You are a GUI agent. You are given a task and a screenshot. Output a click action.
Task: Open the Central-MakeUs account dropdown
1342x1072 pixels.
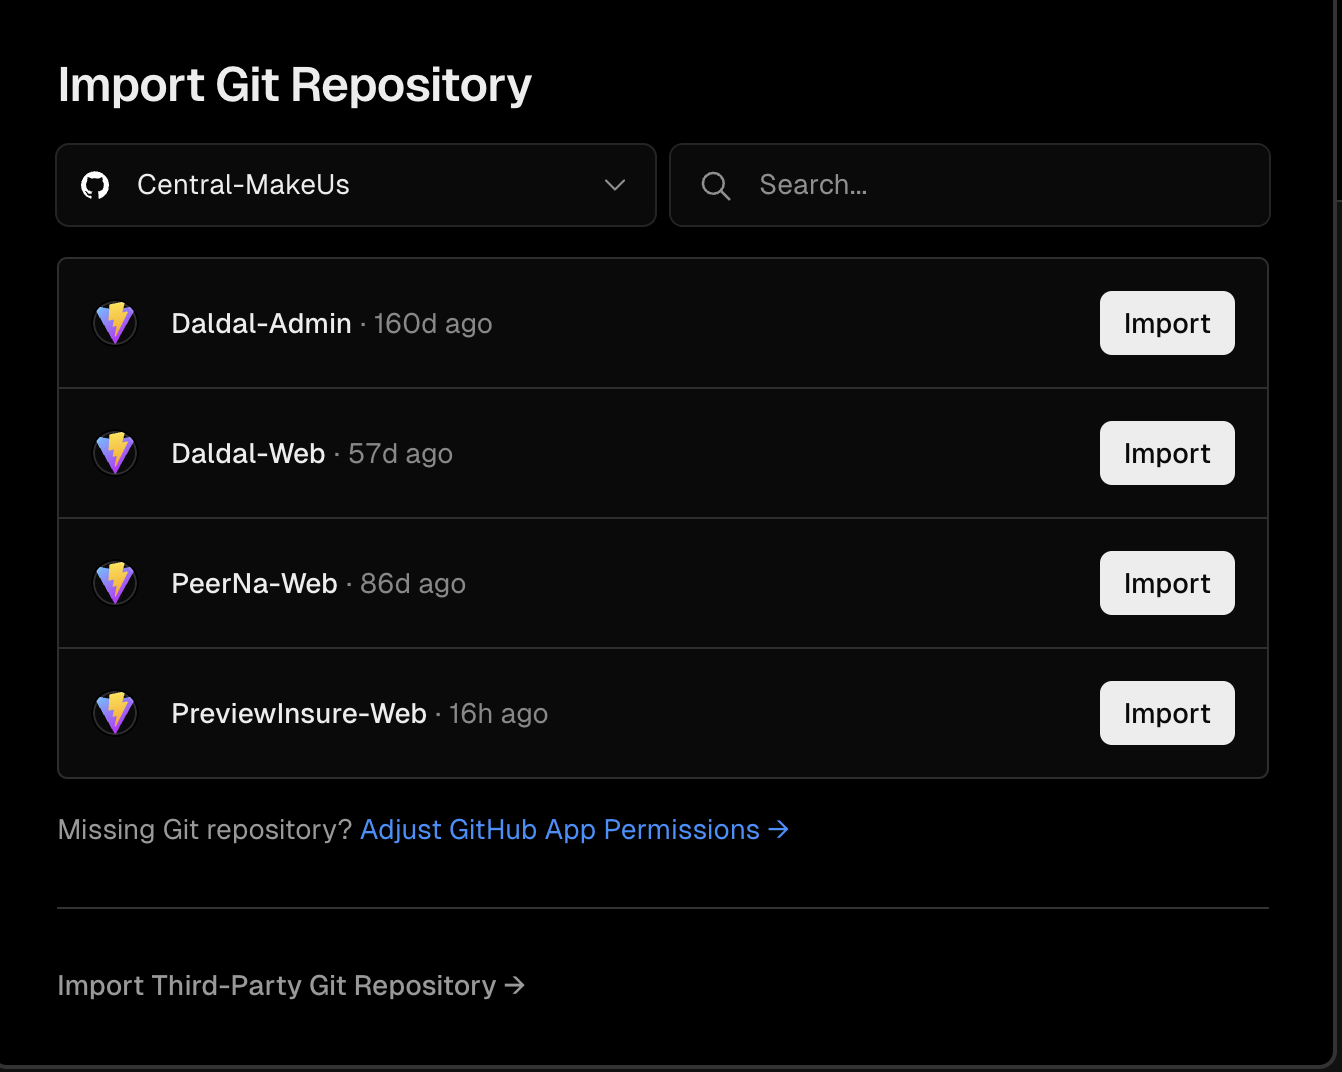click(x=355, y=185)
